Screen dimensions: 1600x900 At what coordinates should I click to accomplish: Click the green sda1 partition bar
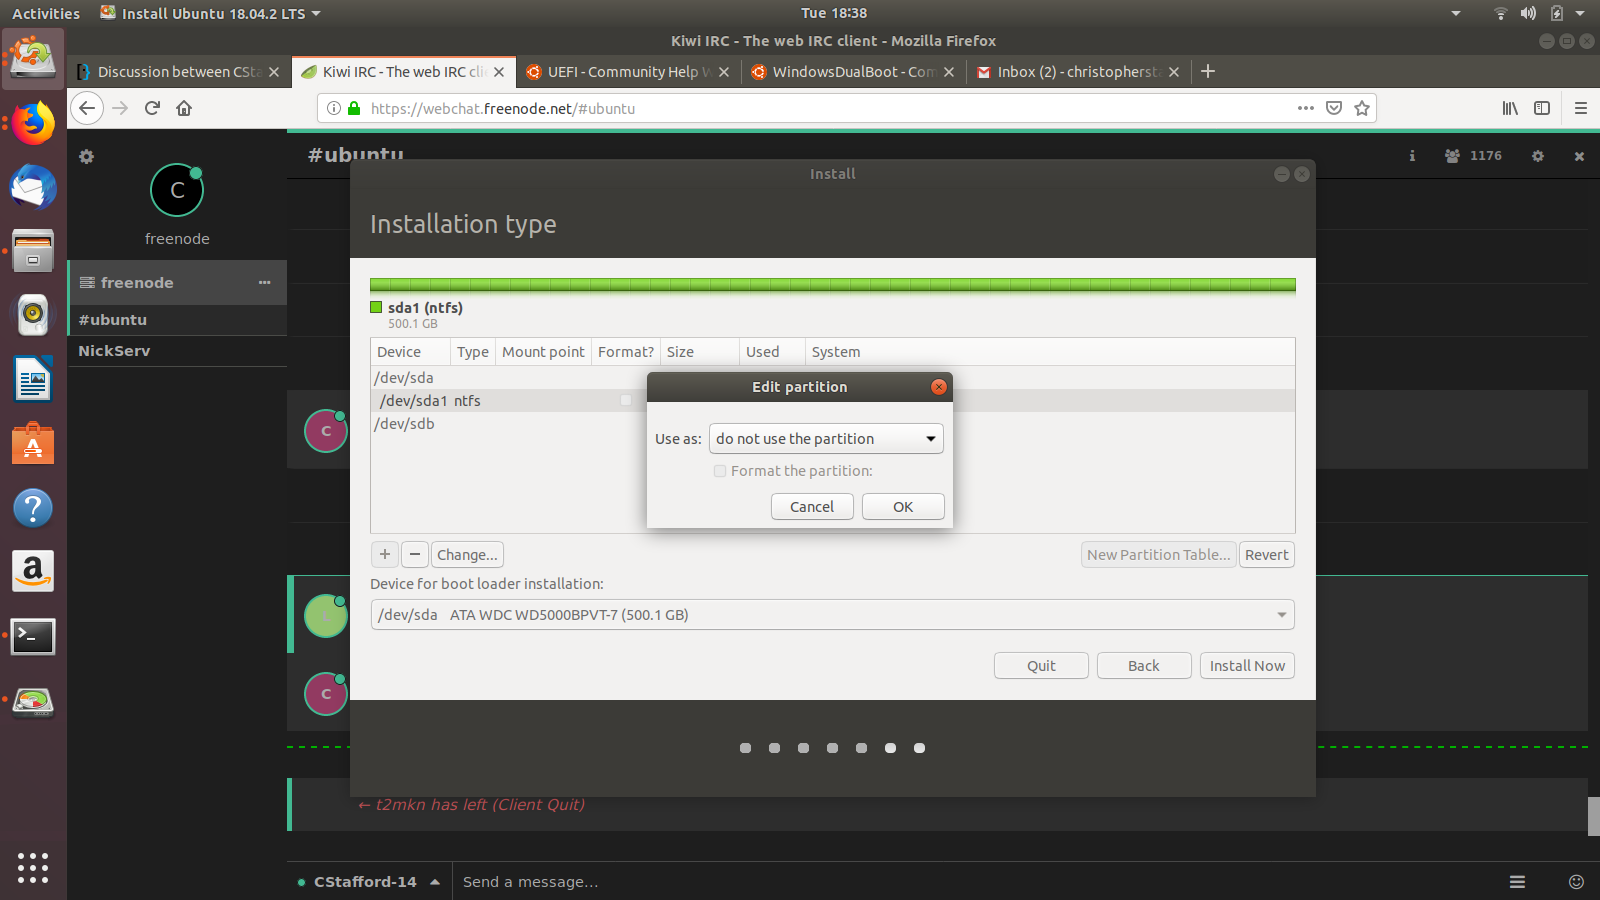(x=832, y=285)
